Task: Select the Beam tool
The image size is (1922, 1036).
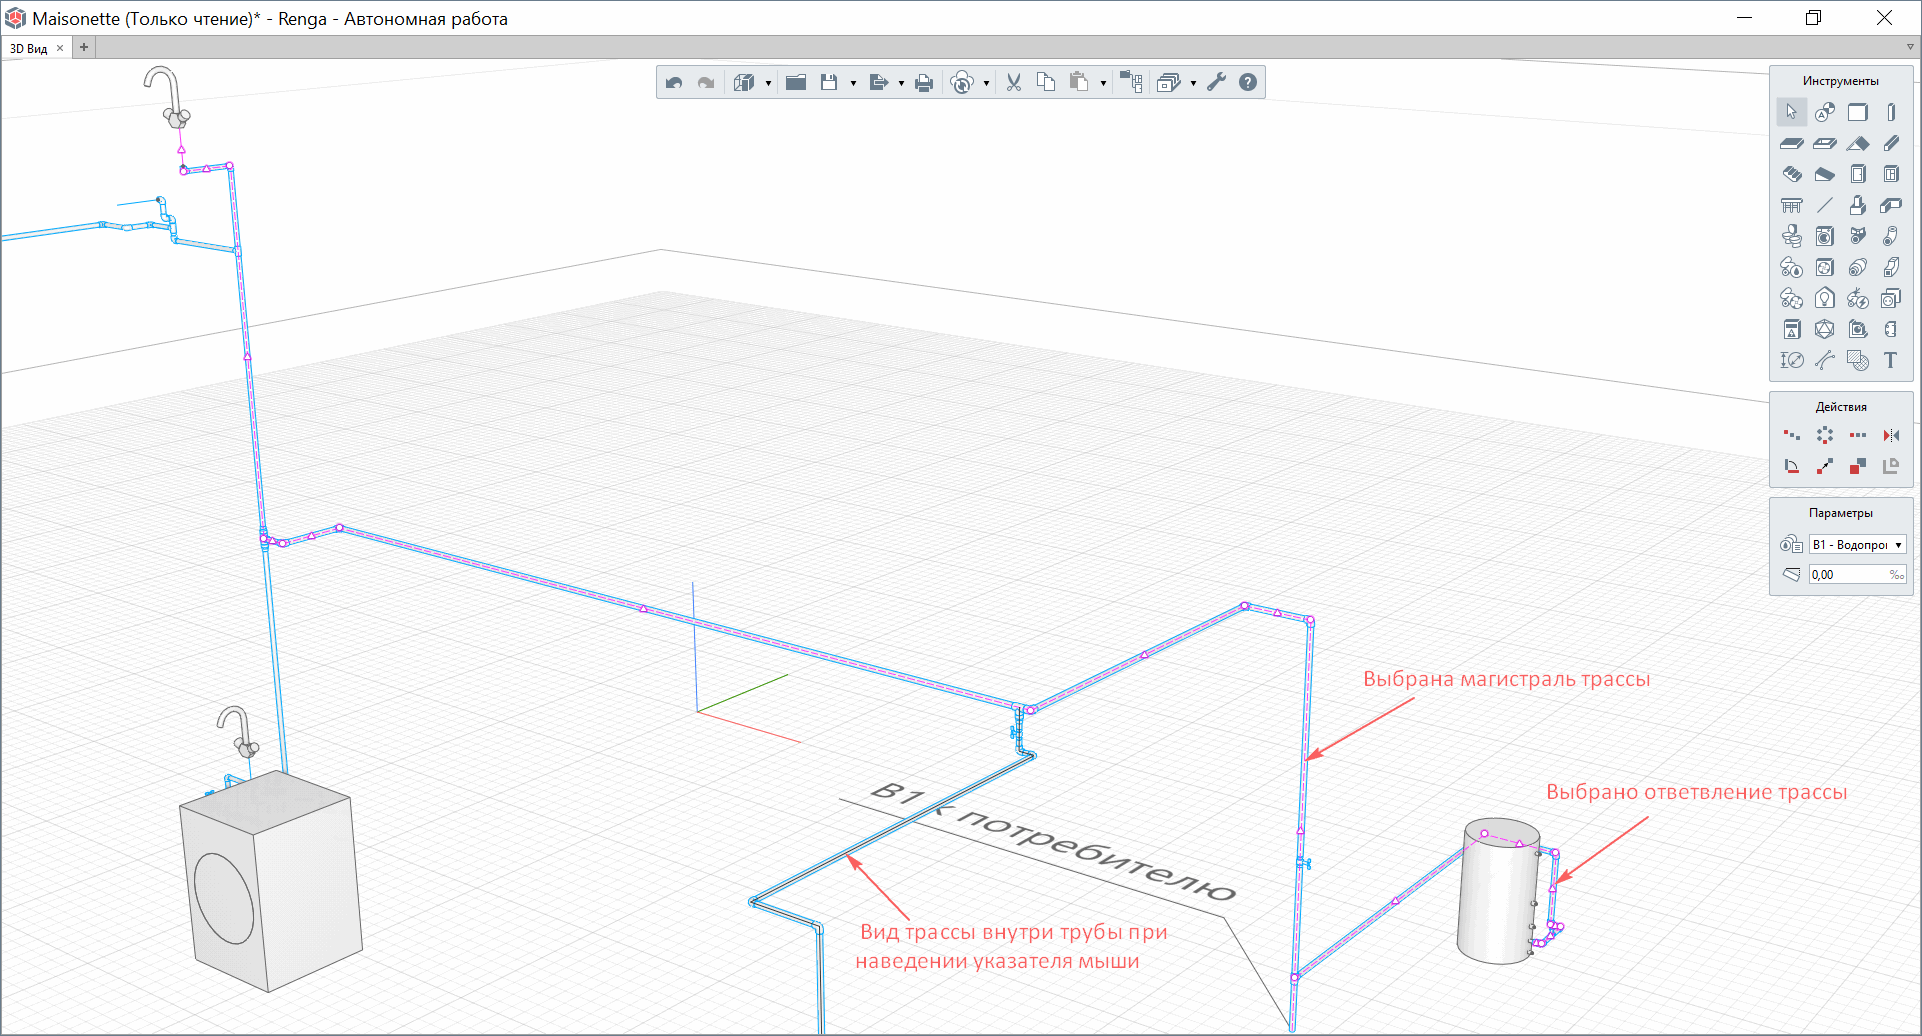Action: click(1891, 143)
